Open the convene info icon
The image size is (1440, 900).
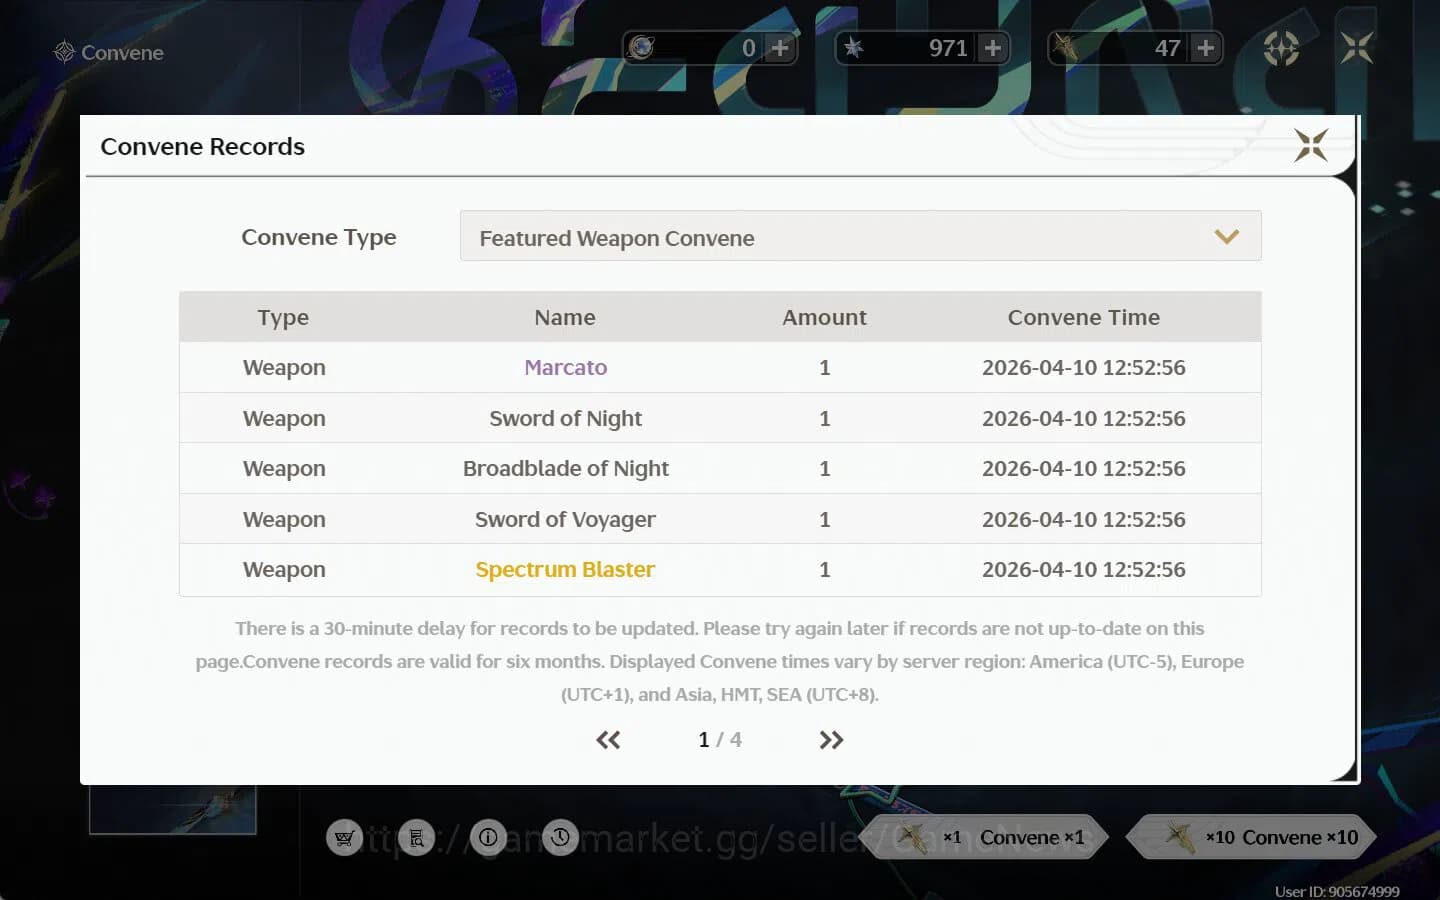click(488, 838)
